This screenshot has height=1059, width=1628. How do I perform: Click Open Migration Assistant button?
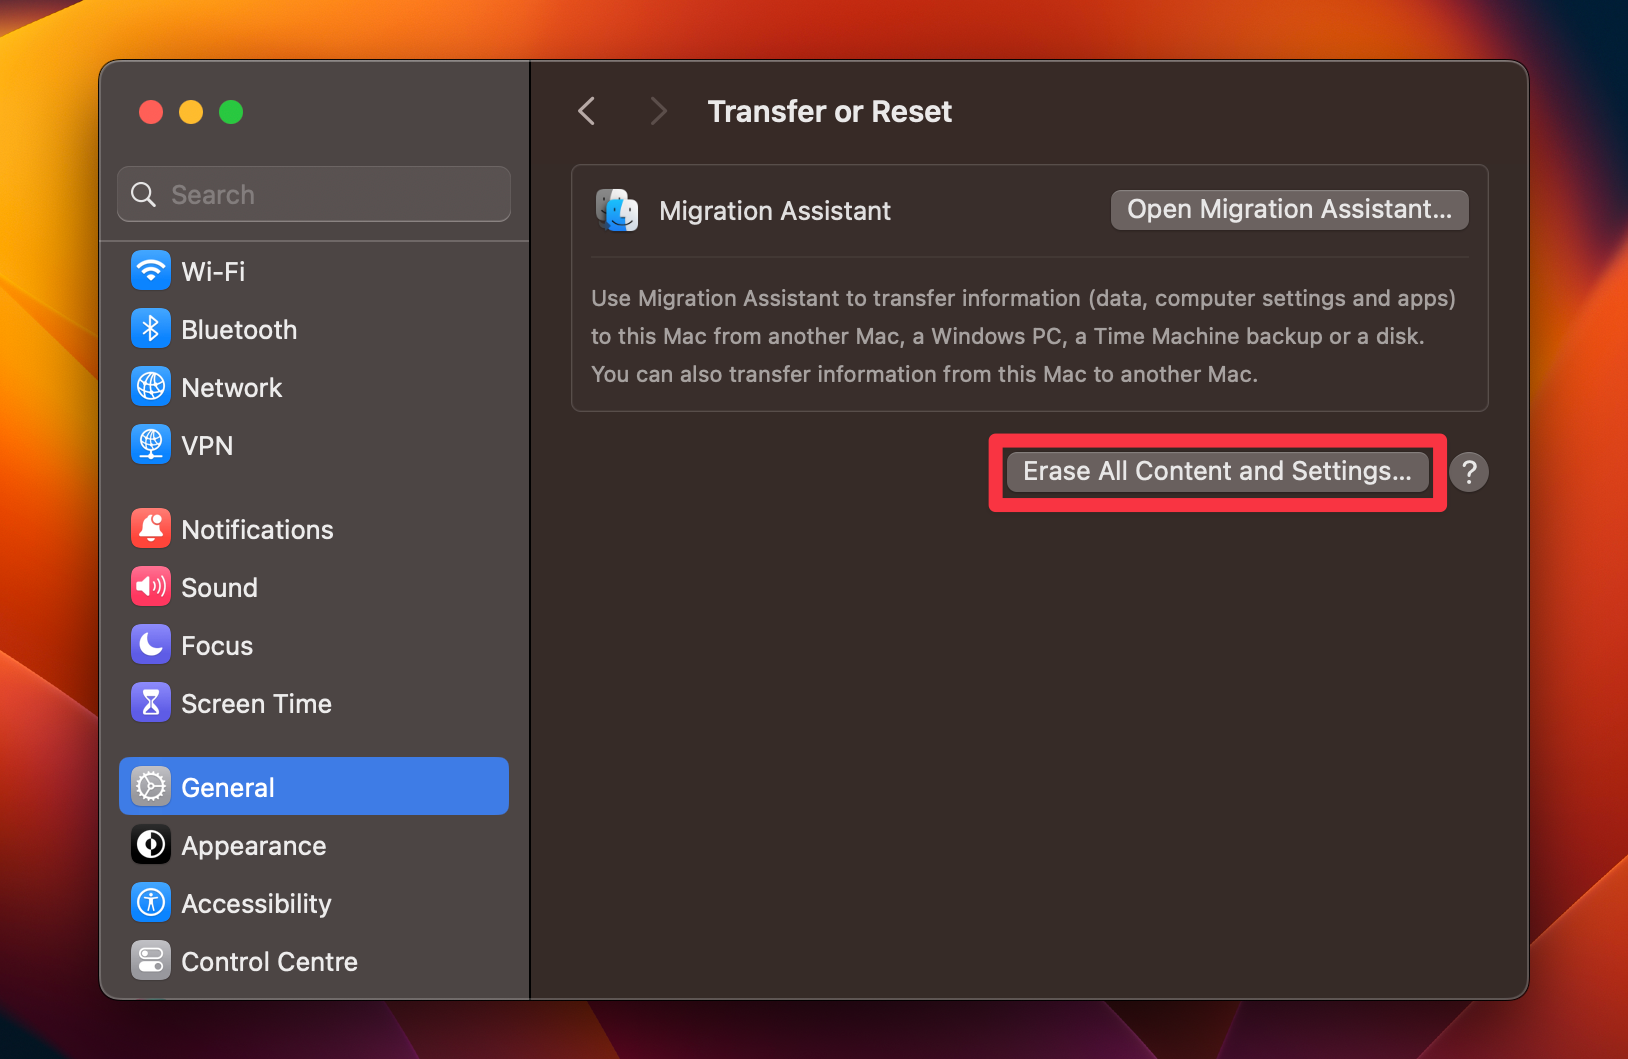(x=1288, y=210)
